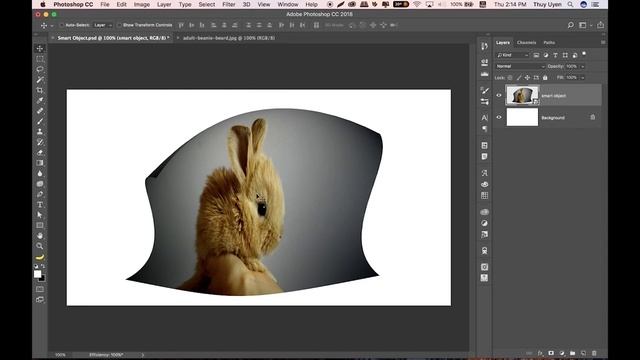The height and width of the screenshot is (360, 640).
Task: Select the Horizontal Type tool
Action: (40, 204)
